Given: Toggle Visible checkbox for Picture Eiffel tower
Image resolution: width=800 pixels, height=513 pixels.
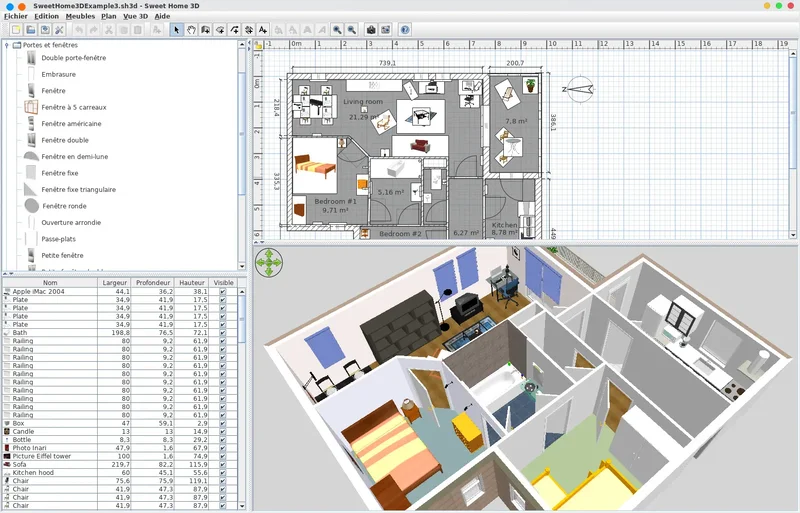Looking at the screenshot, I should click(x=222, y=456).
